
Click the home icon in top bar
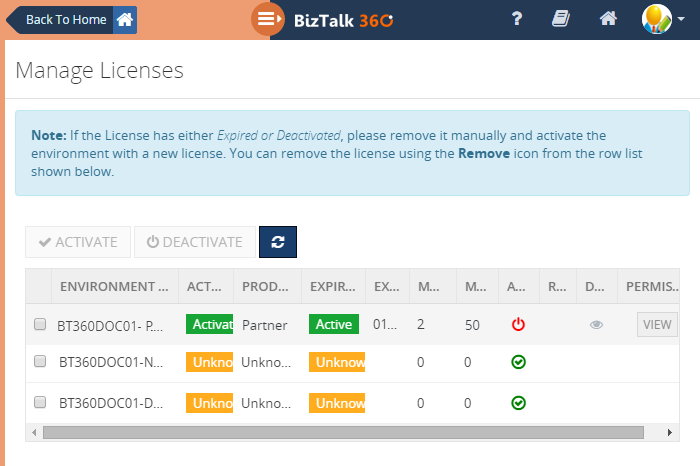pos(608,19)
